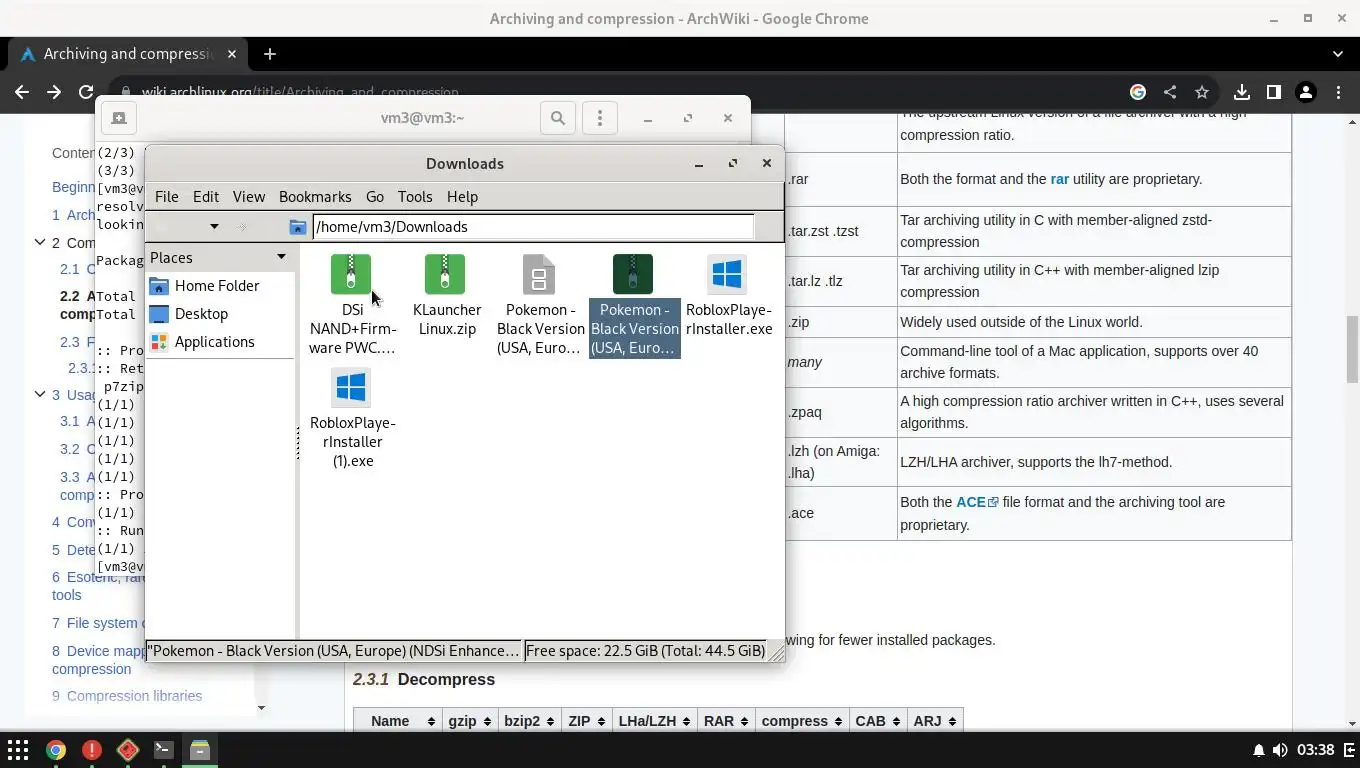Select RobloxPlayerInstaller (1).exe file
Image resolution: width=1360 pixels, height=768 pixels.
[x=352, y=418]
